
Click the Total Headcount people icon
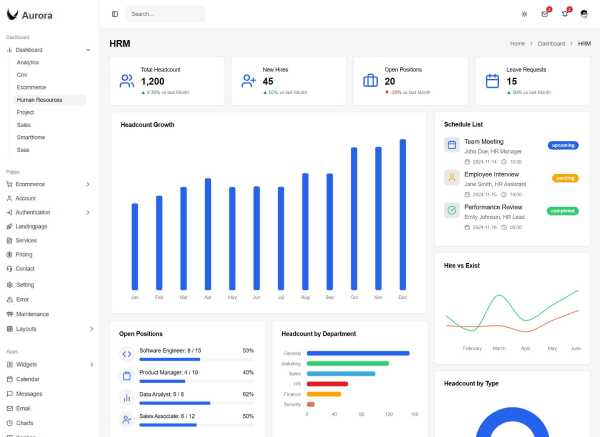coord(127,81)
